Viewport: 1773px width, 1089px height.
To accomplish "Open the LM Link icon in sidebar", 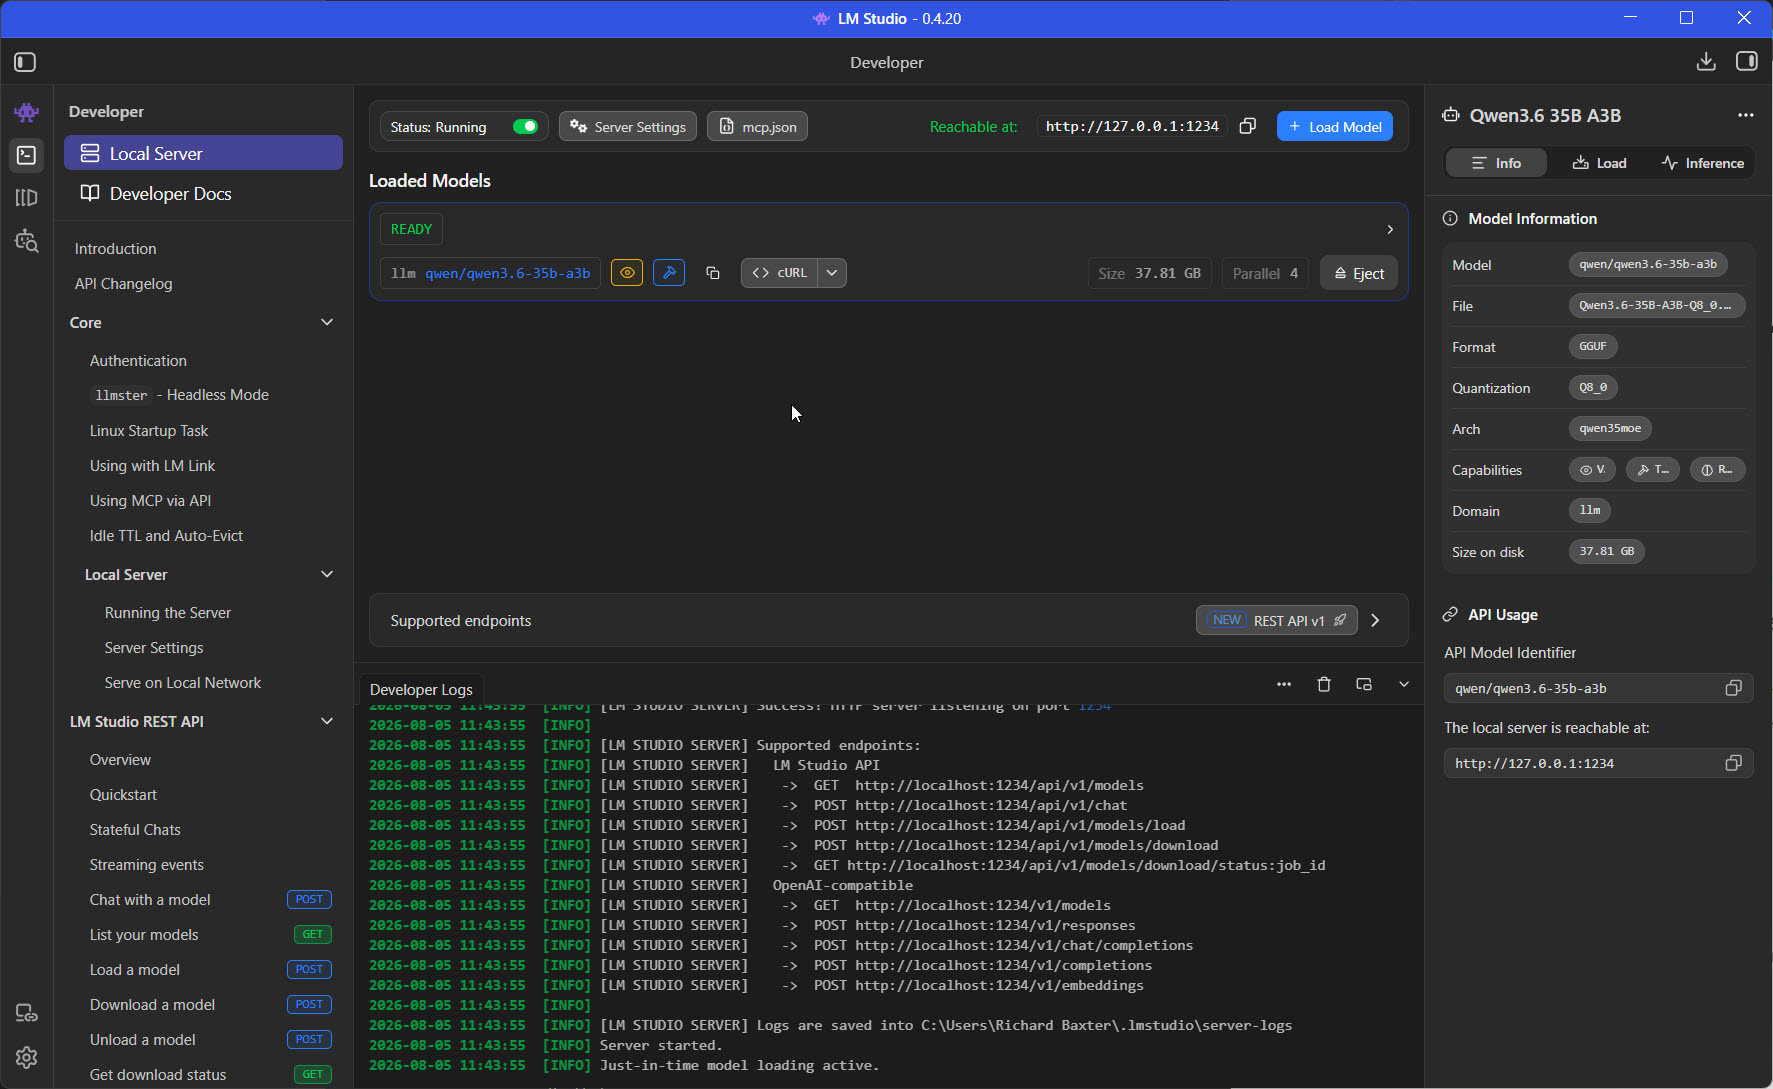I will pos(27,1014).
